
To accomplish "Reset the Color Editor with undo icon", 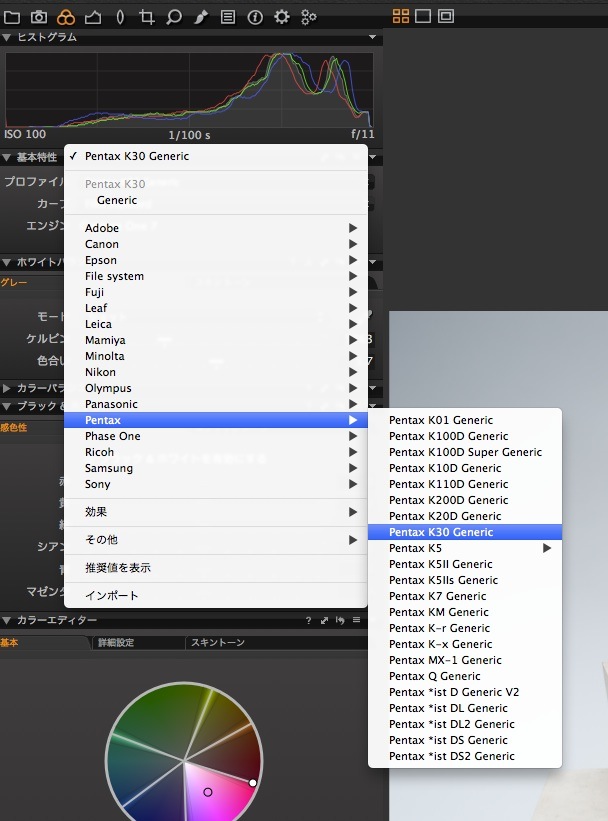I will (x=340, y=620).
